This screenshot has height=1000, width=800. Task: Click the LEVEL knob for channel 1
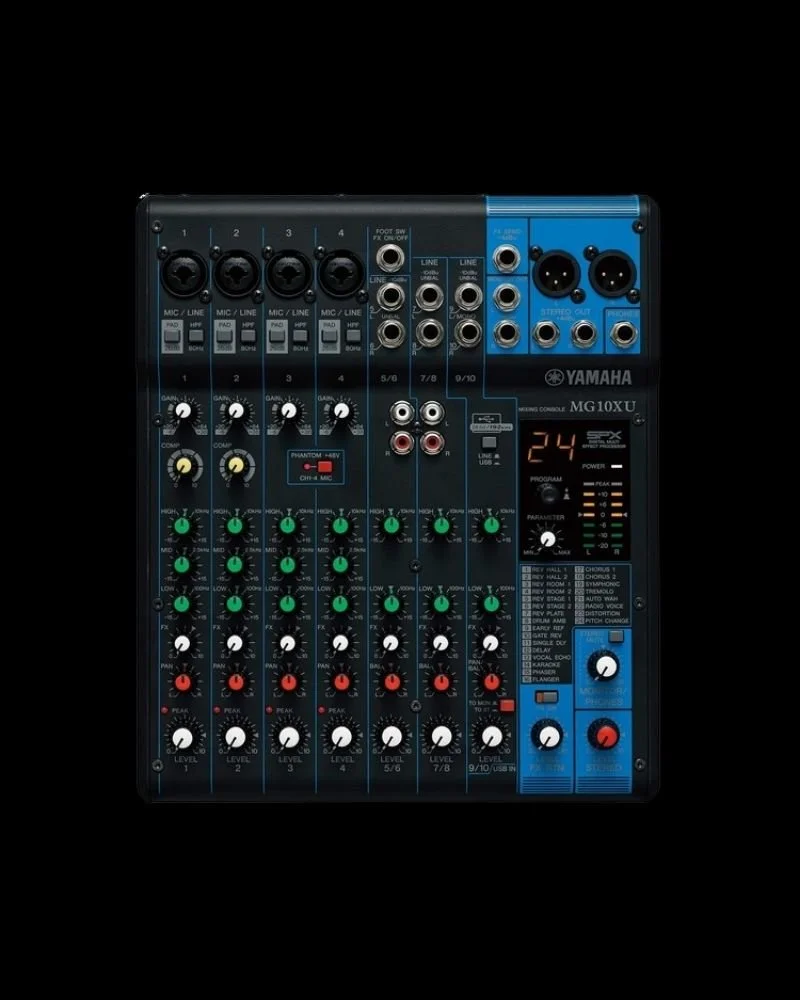(182, 737)
